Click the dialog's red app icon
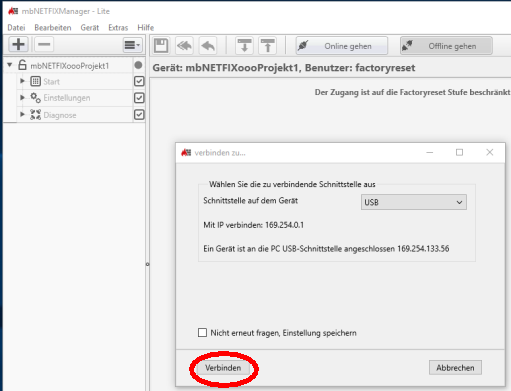 (186, 153)
